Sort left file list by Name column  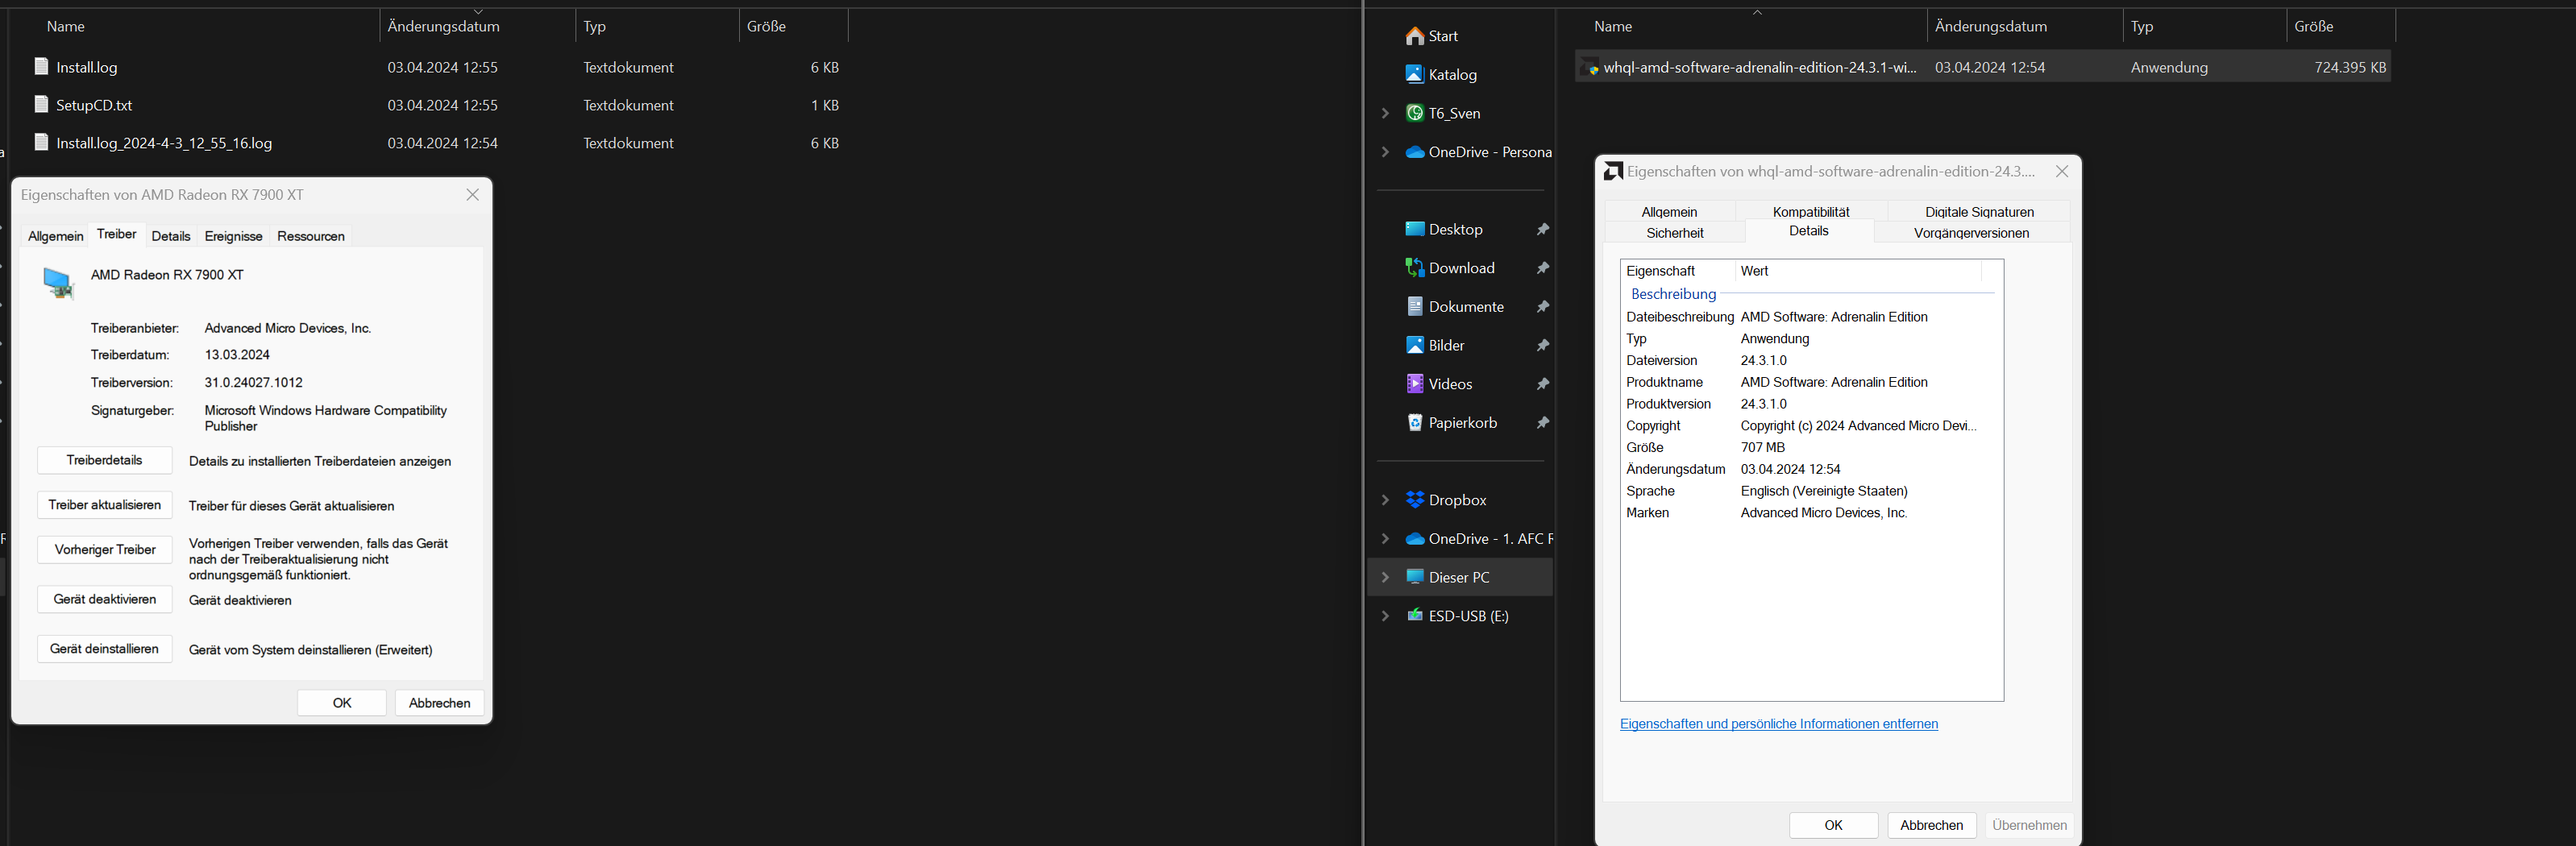(195, 26)
